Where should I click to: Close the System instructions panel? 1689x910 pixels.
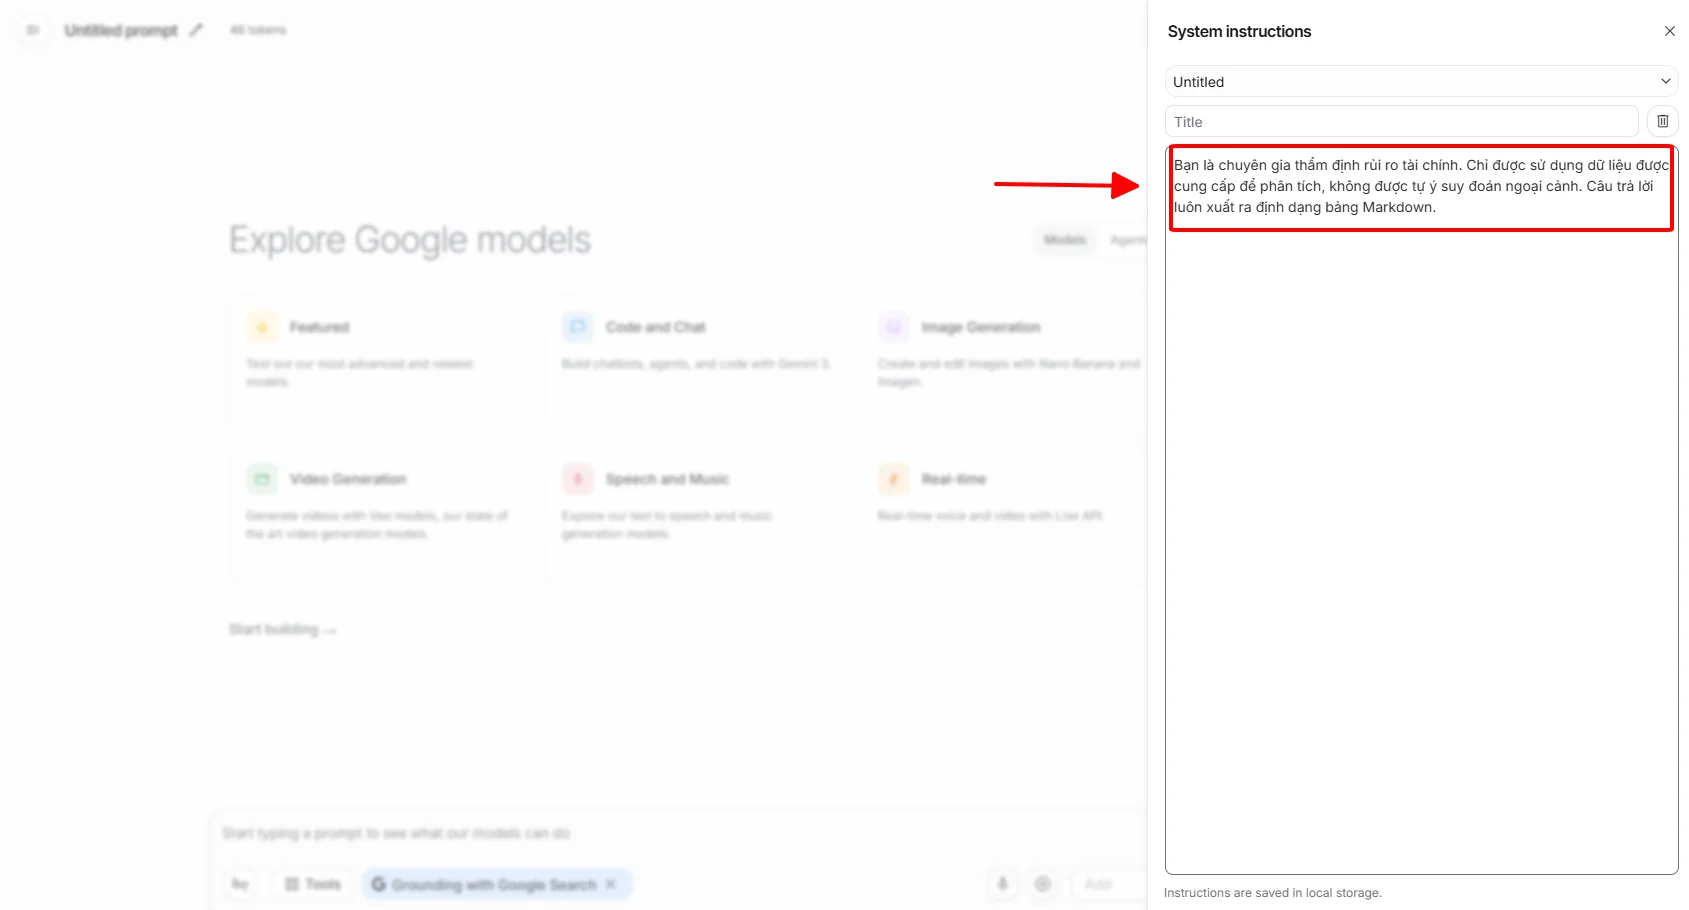[x=1669, y=31]
